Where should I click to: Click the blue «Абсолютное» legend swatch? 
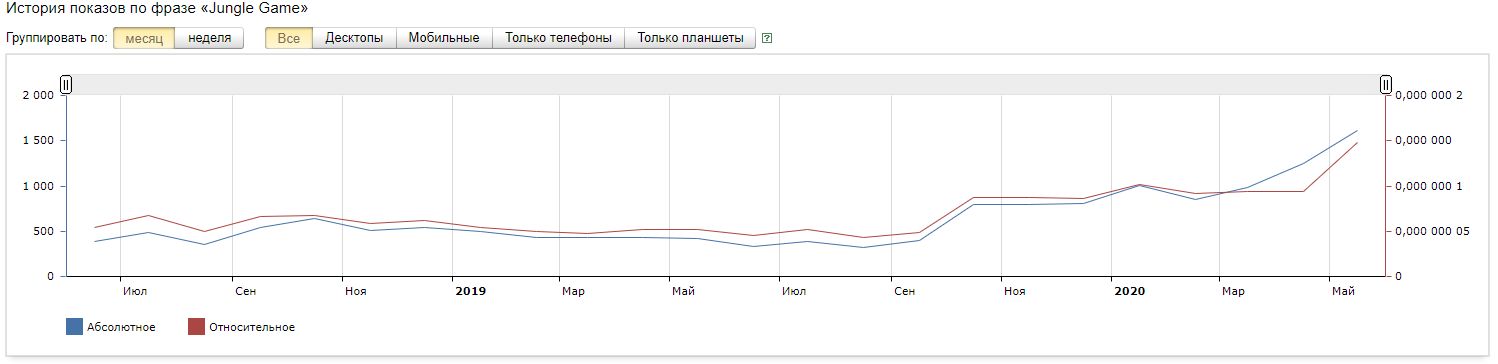[74, 327]
